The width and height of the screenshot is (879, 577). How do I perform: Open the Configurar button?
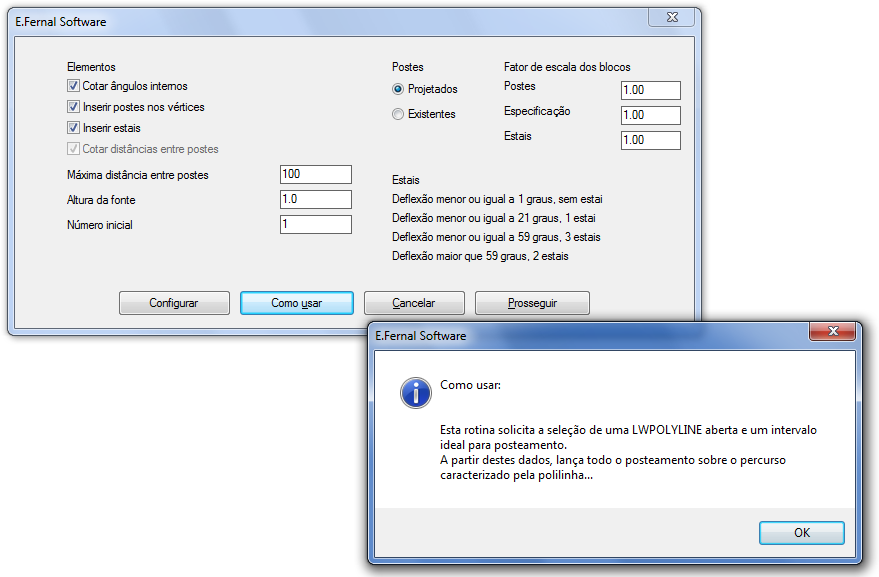pyautogui.click(x=174, y=303)
